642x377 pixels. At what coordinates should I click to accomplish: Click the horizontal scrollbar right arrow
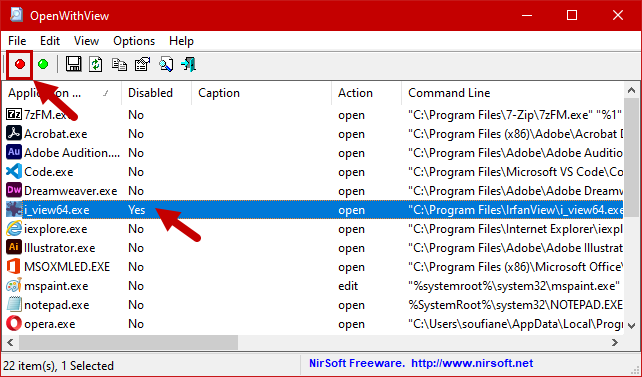pyautogui.click(x=615, y=342)
